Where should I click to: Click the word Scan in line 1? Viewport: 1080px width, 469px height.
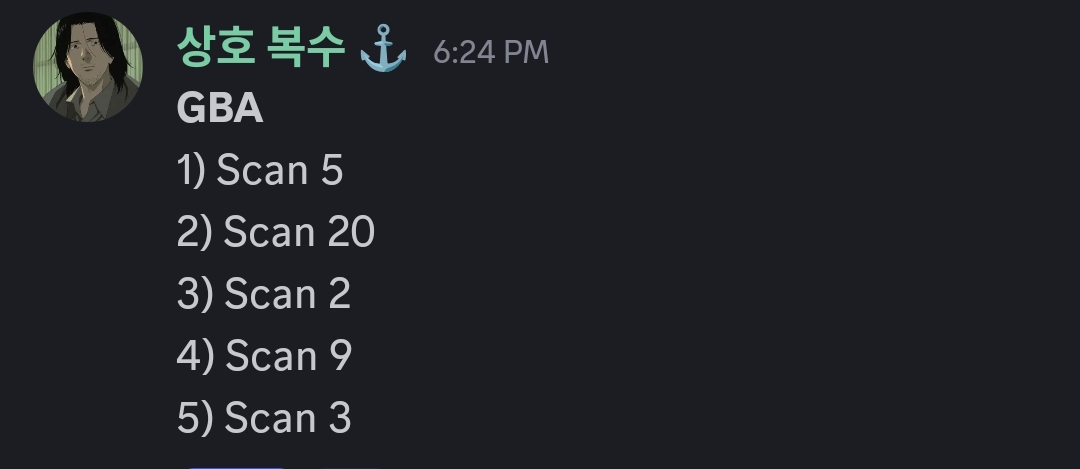pos(263,171)
